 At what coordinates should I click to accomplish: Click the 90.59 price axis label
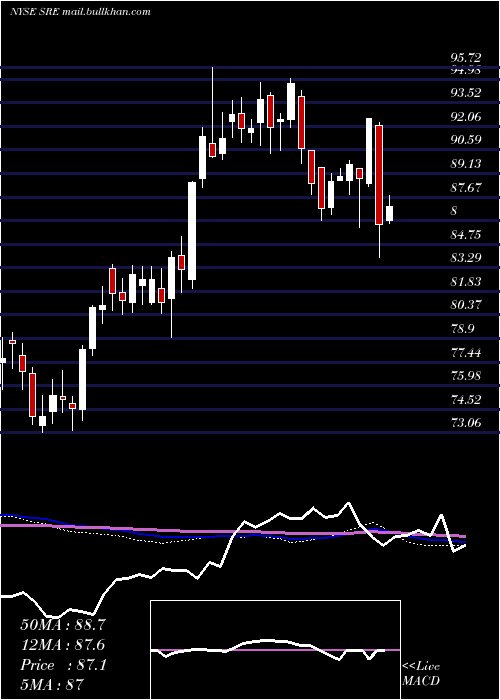[467, 140]
